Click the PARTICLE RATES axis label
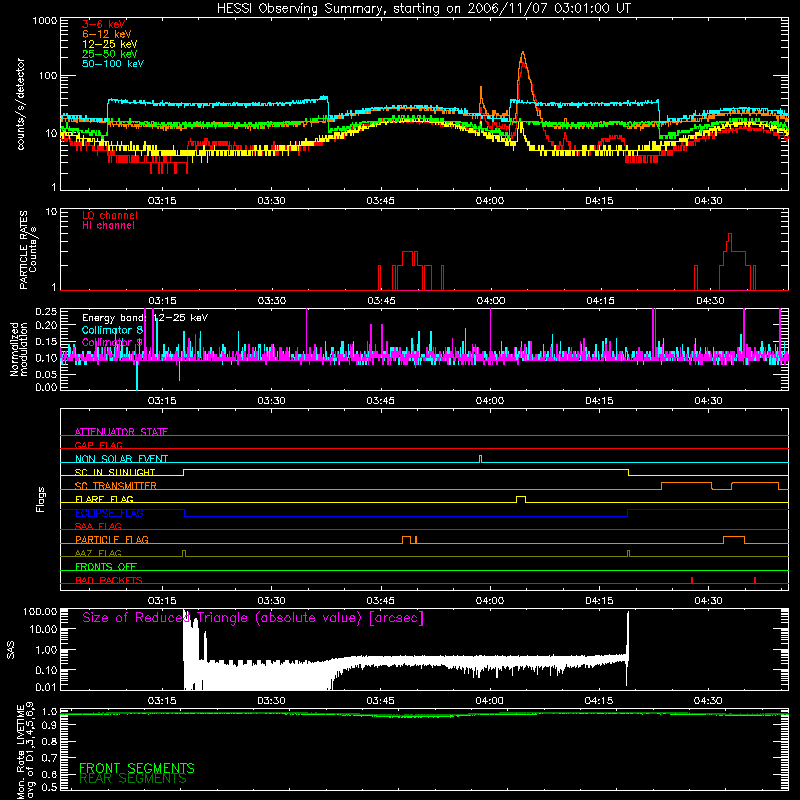 coord(28,250)
